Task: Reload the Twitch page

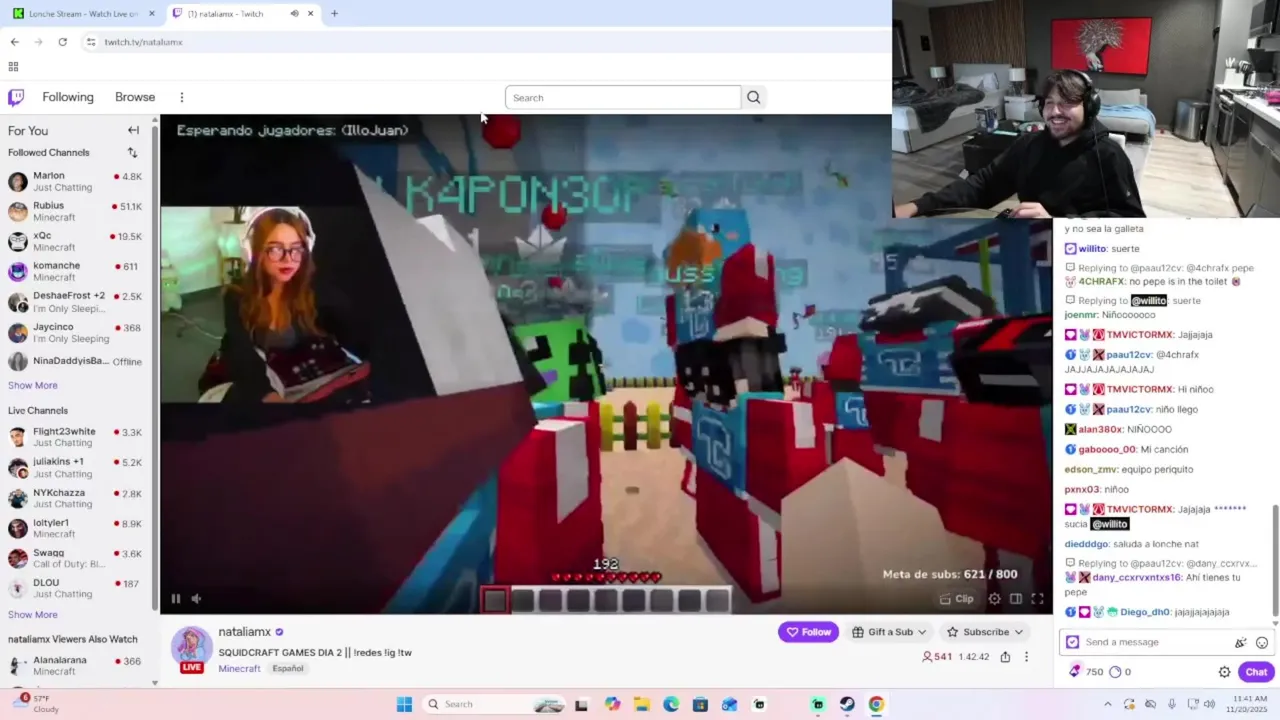Action: coord(62,42)
